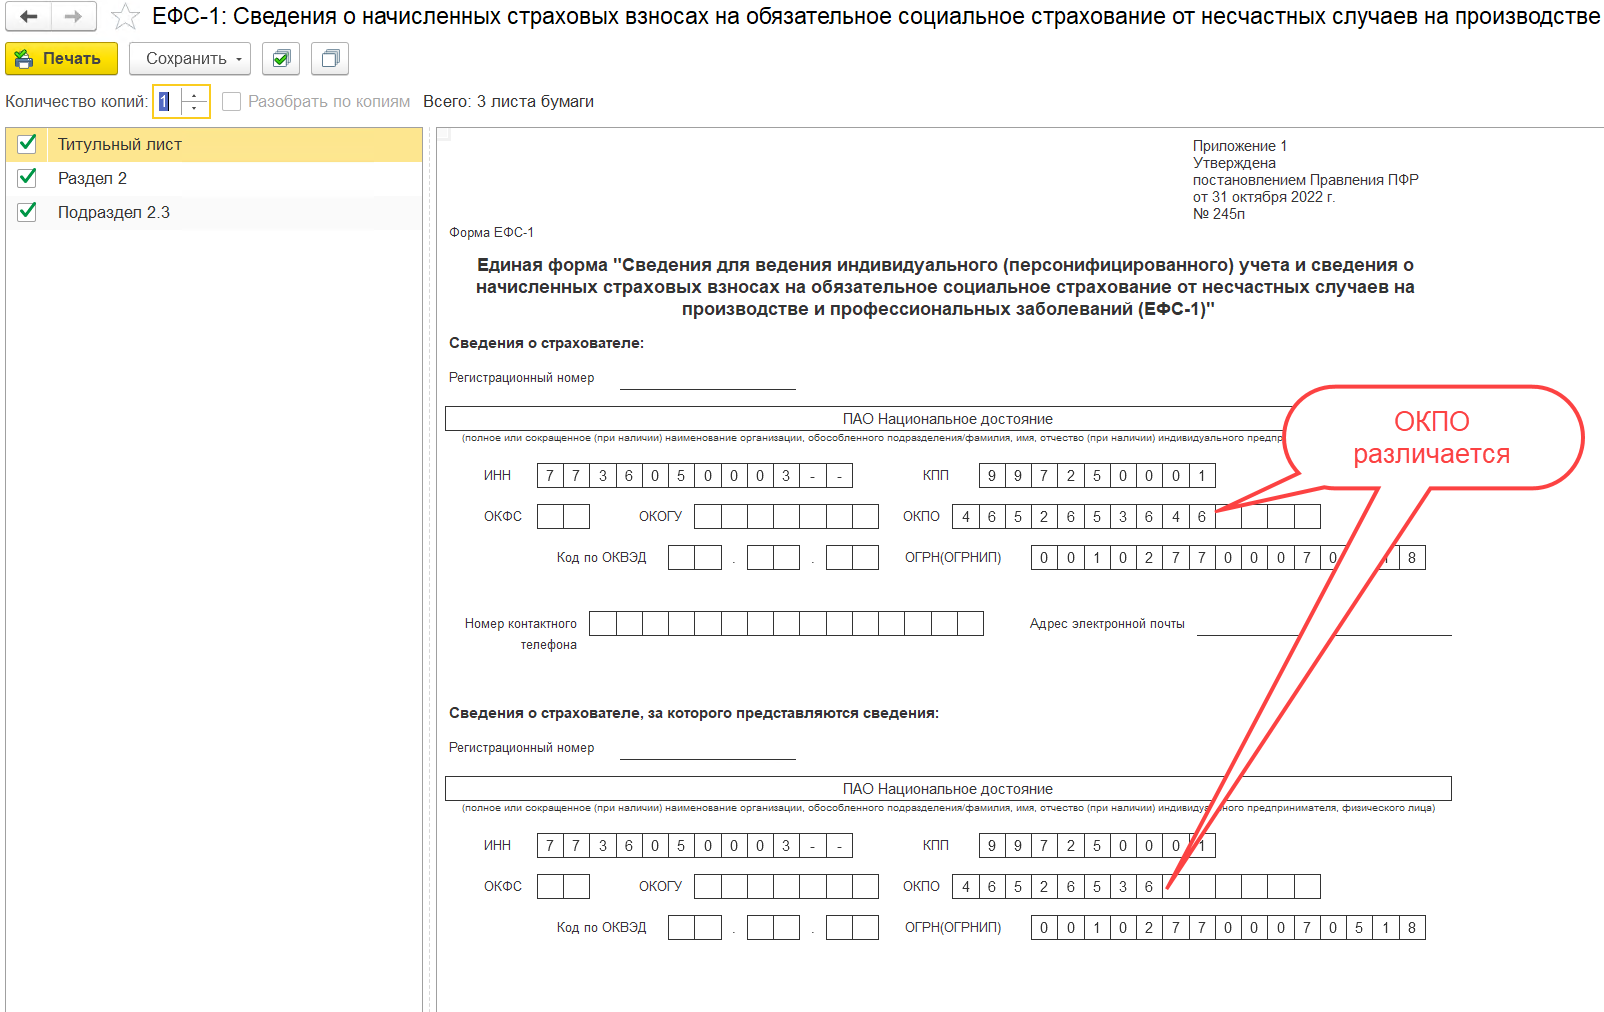Uncheck all sheets using the empty squares icon

[330, 59]
